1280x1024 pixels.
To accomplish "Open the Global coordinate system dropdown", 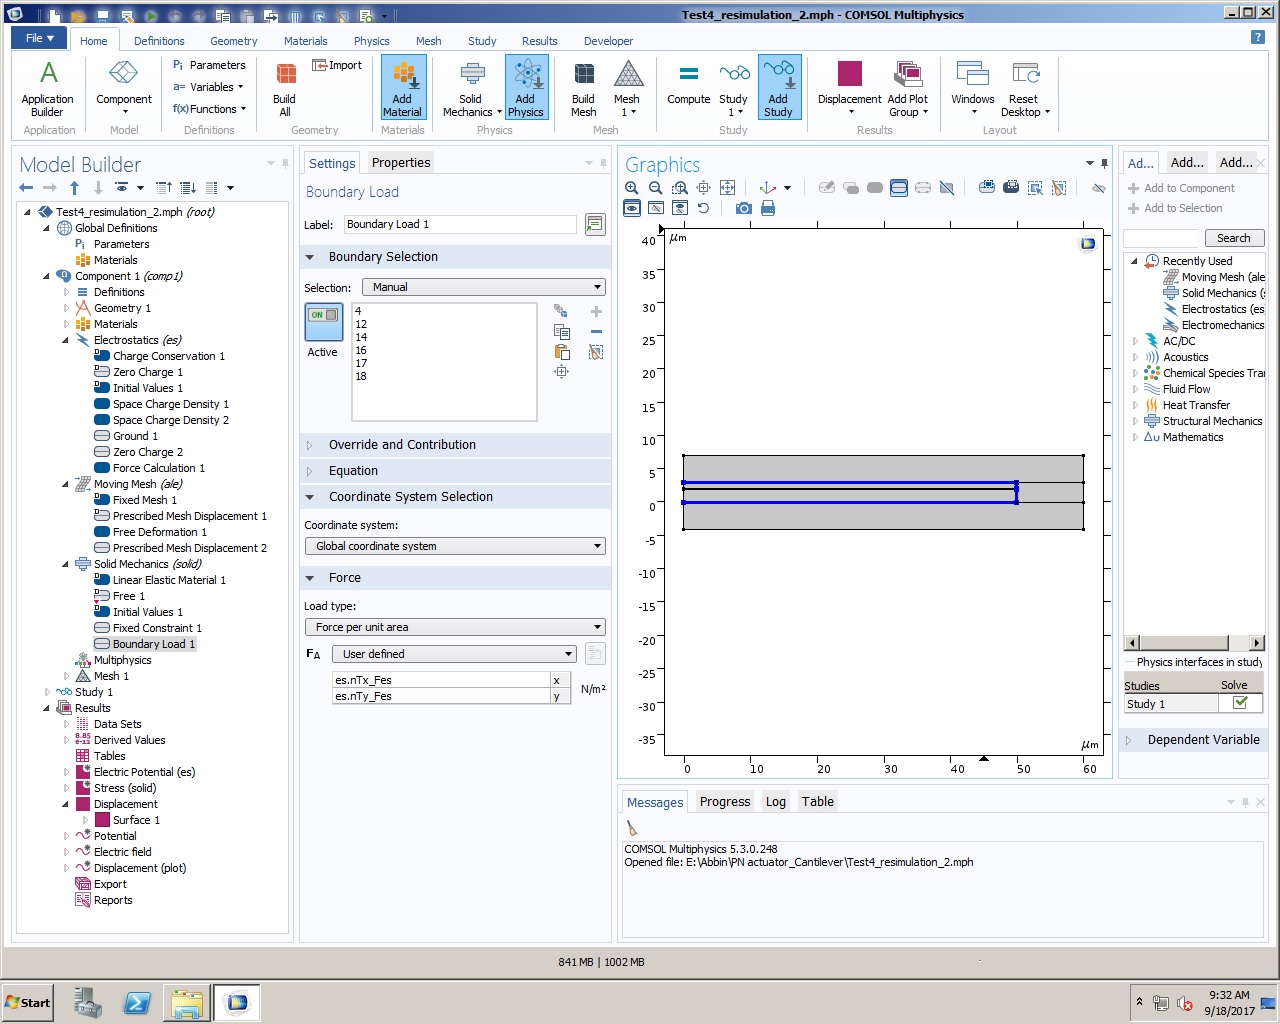I will coord(455,546).
